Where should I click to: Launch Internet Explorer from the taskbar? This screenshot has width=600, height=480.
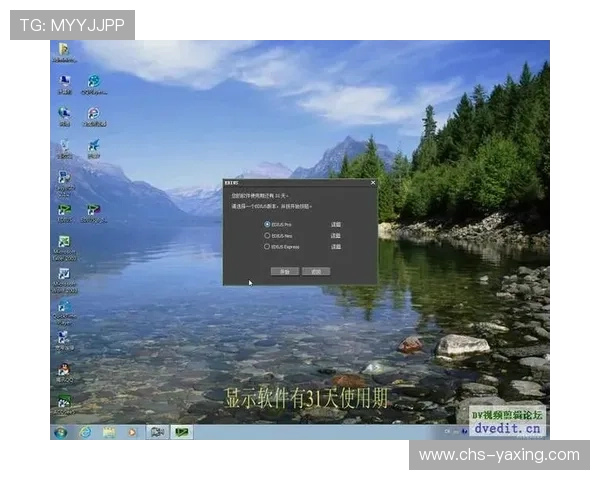click(x=85, y=432)
